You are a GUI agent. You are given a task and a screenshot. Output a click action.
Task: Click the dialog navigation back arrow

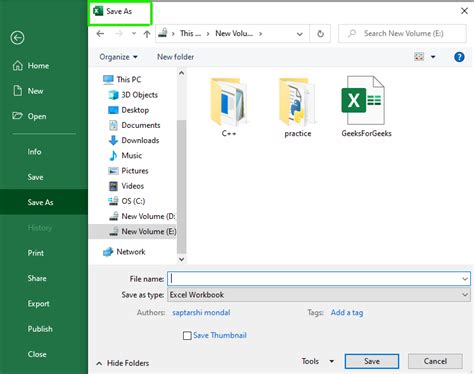click(100, 34)
